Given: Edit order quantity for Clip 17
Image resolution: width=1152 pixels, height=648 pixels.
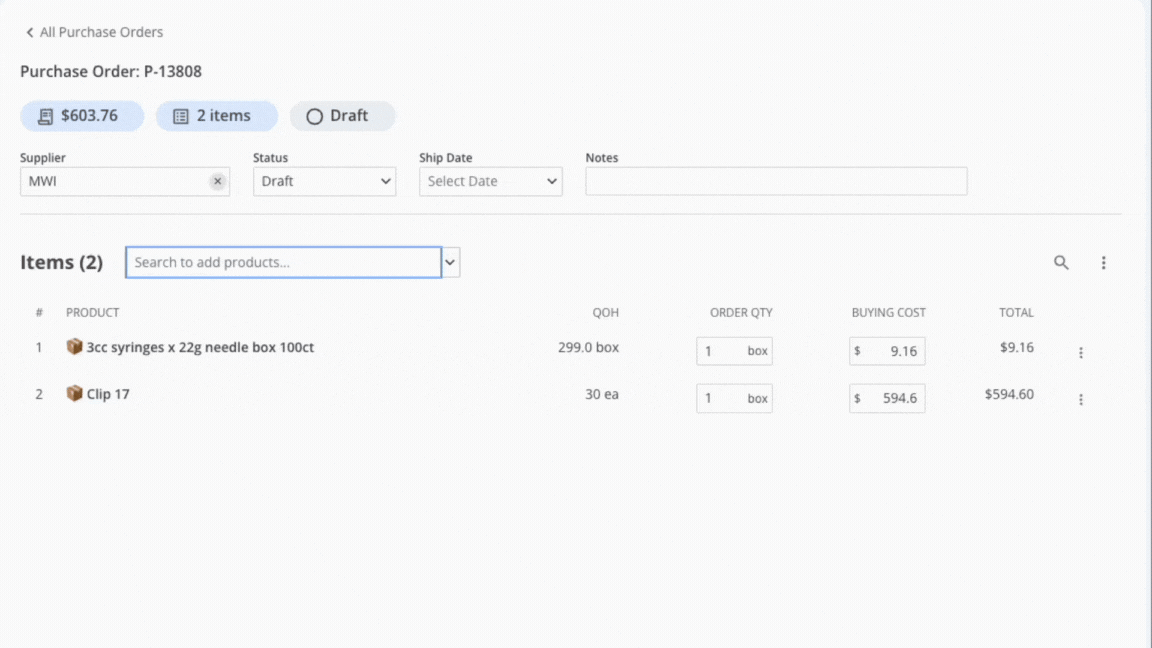Looking at the screenshot, I should [722, 398].
